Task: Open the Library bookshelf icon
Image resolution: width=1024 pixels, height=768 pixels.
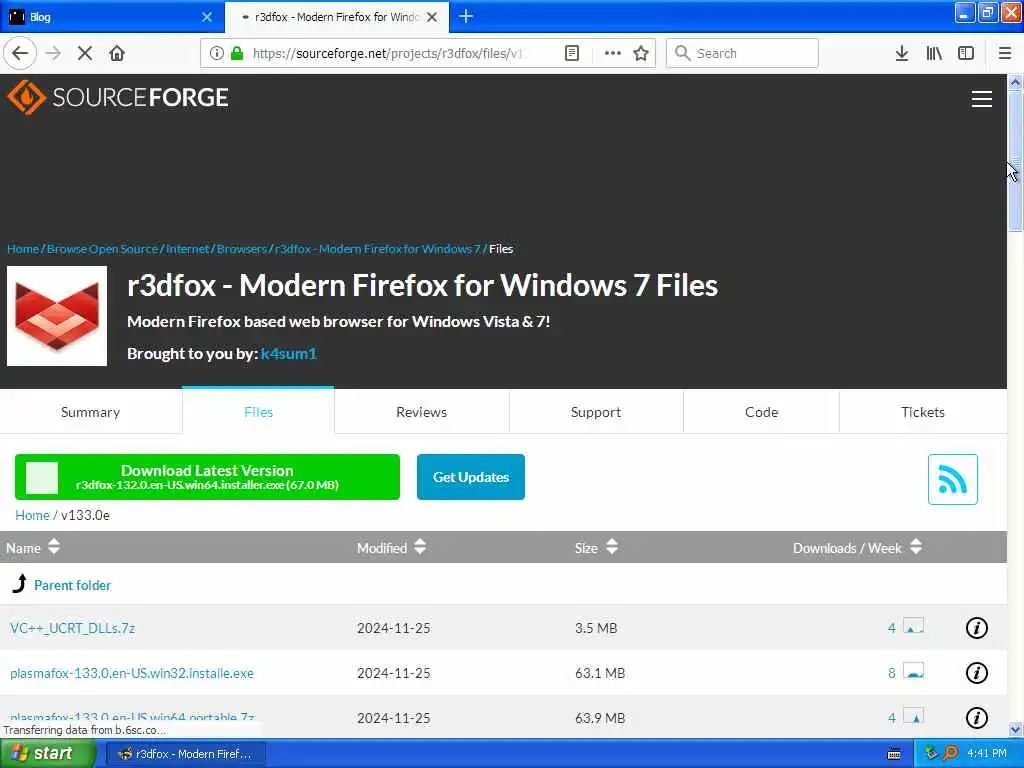Action: coord(934,53)
